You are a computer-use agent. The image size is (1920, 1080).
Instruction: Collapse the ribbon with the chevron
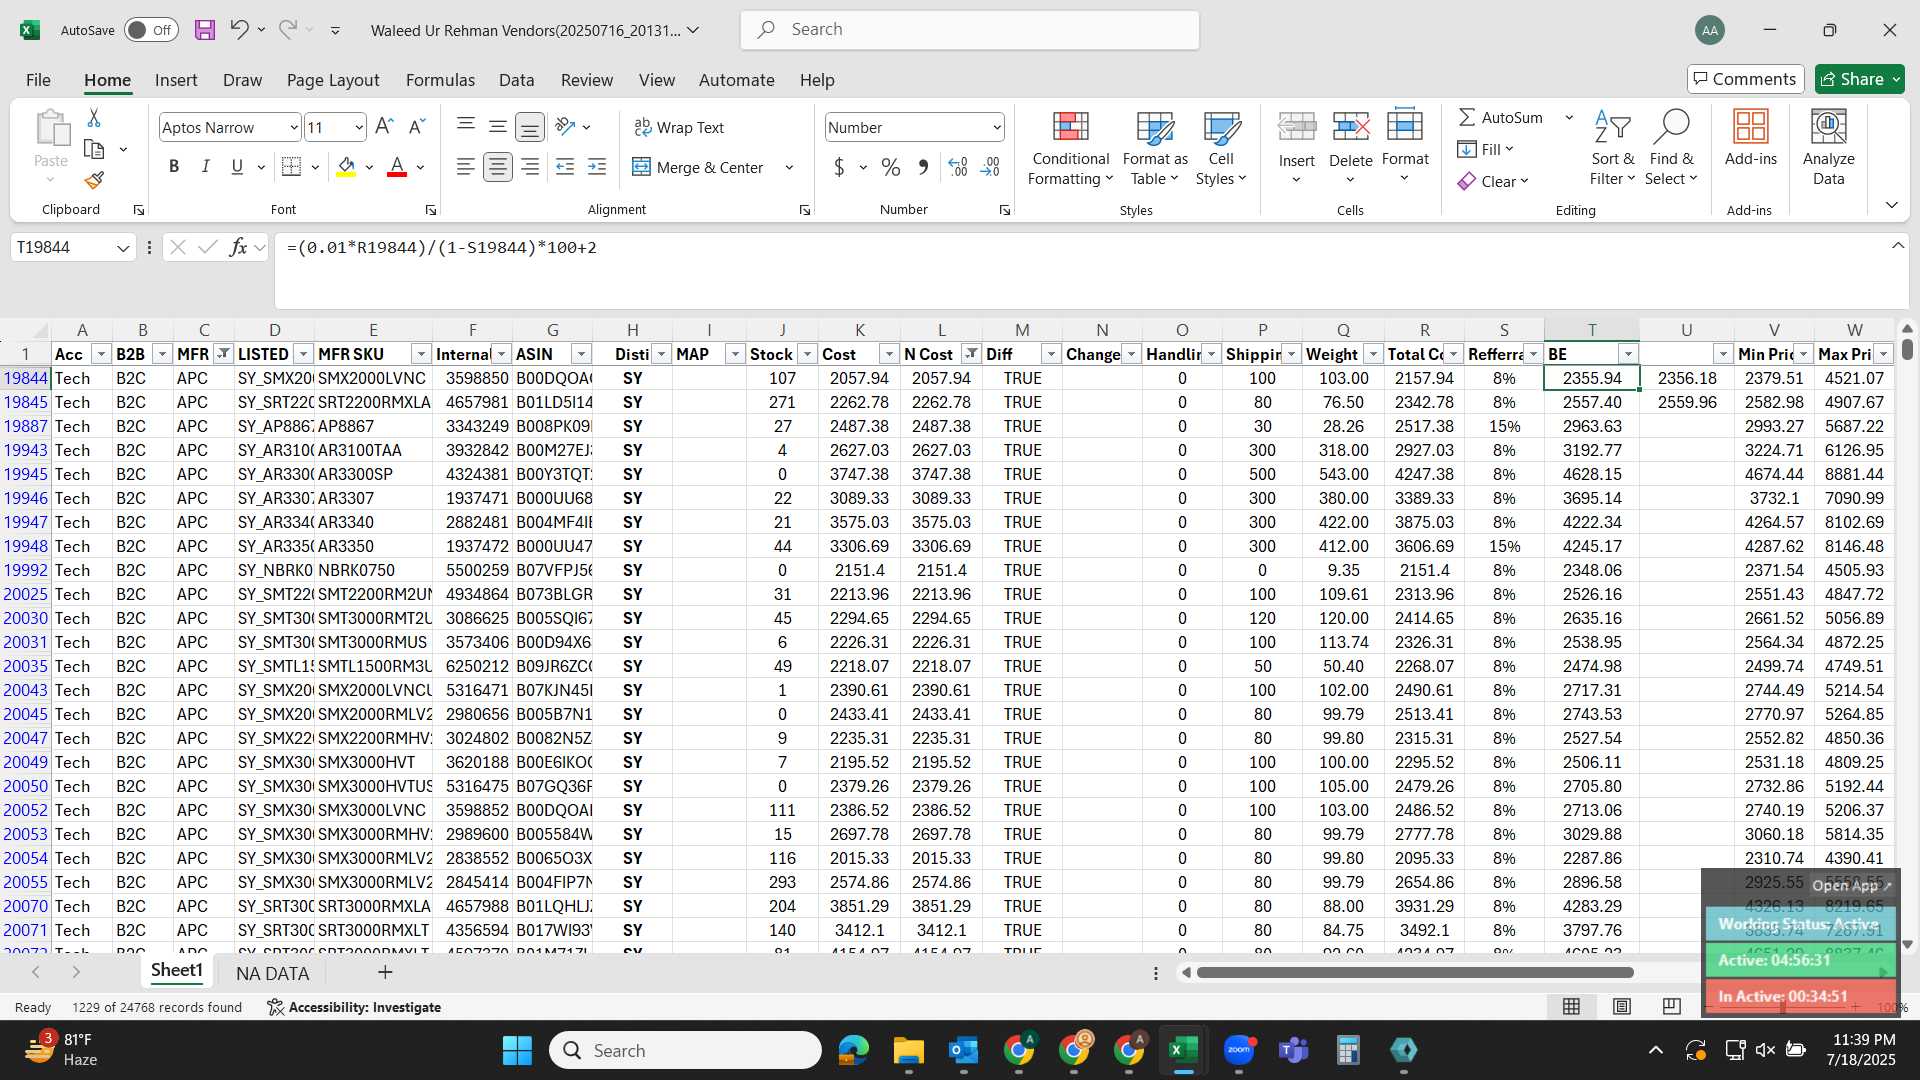(x=1891, y=205)
